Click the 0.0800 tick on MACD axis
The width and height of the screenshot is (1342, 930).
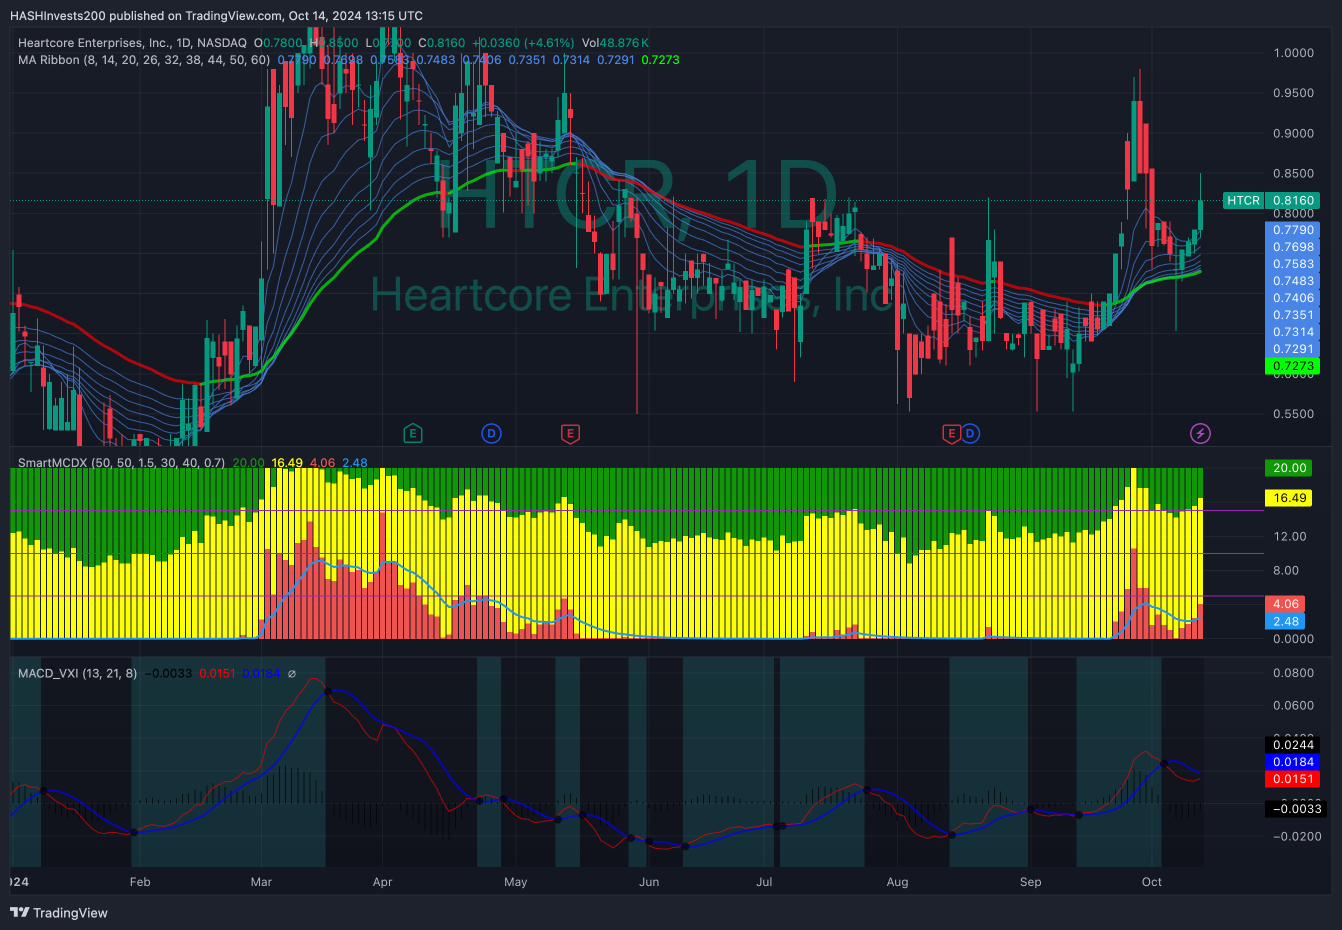[x=1293, y=673]
